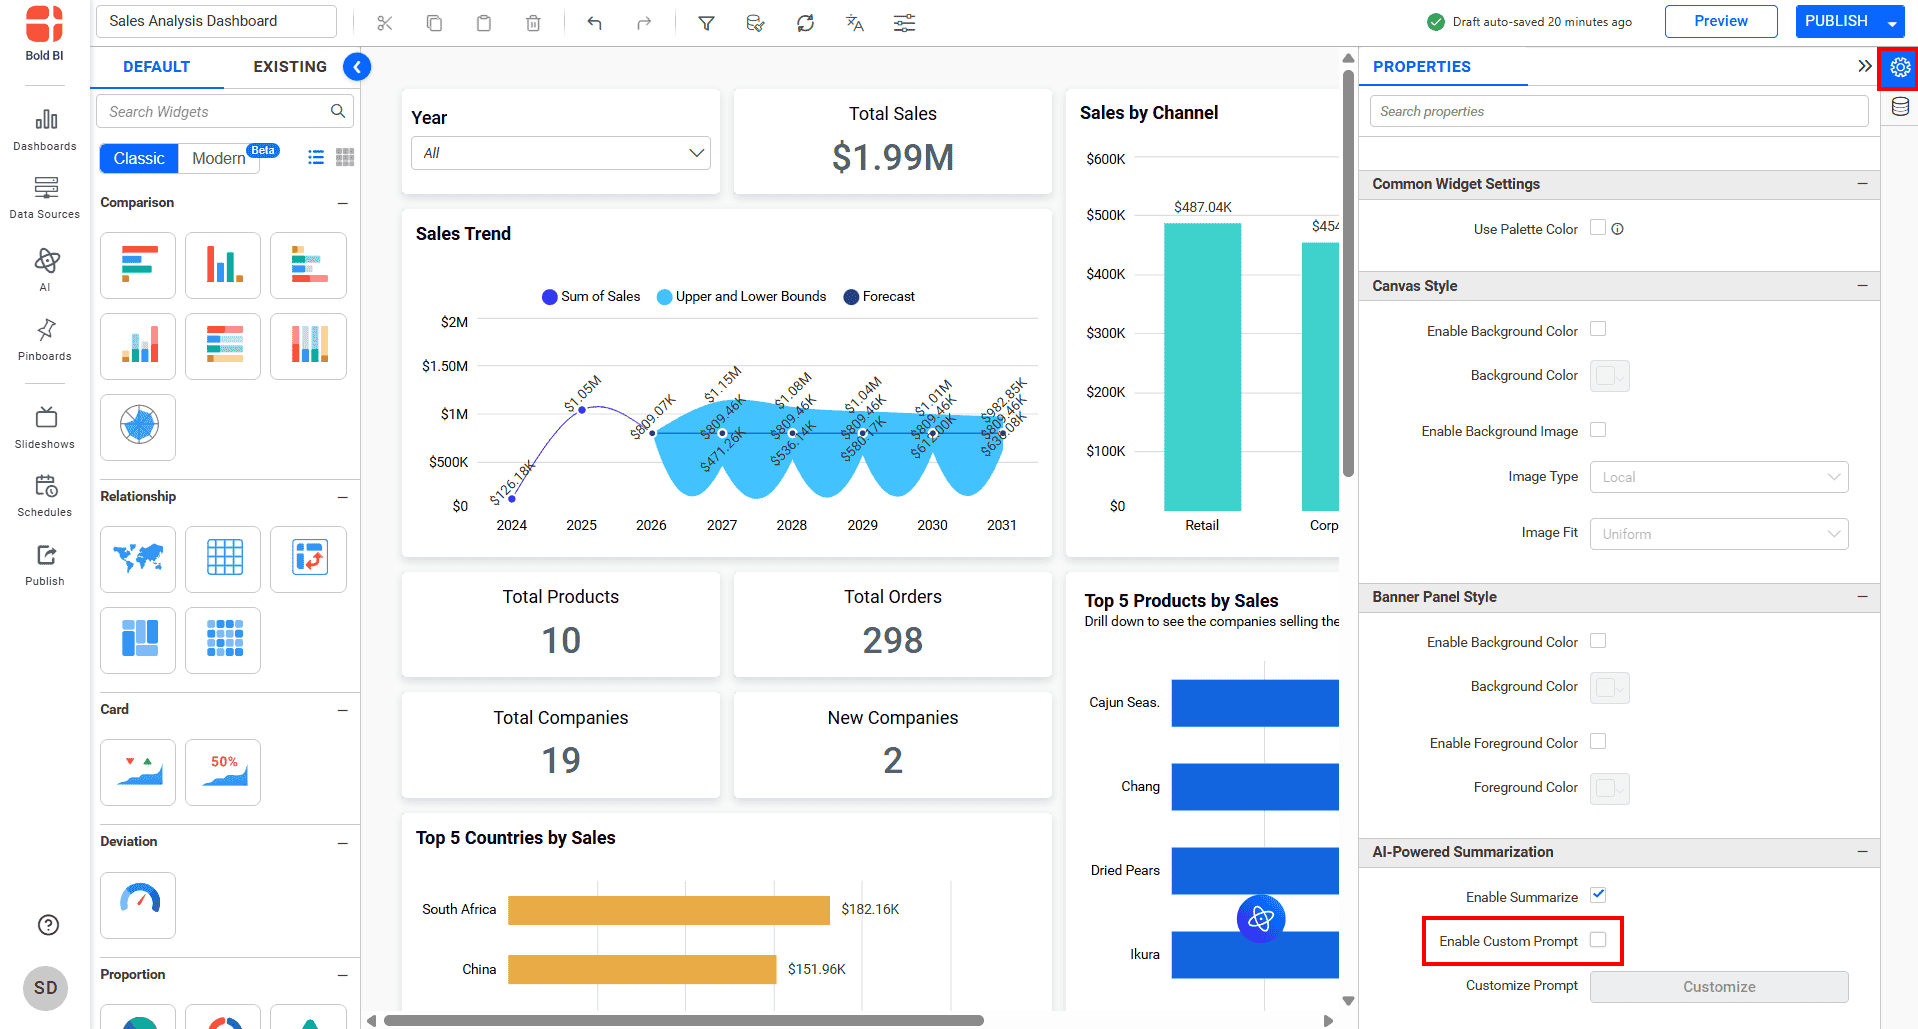Open Canvas Style background color picker
Image resolution: width=1918 pixels, height=1029 pixels.
(x=1610, y=376)
